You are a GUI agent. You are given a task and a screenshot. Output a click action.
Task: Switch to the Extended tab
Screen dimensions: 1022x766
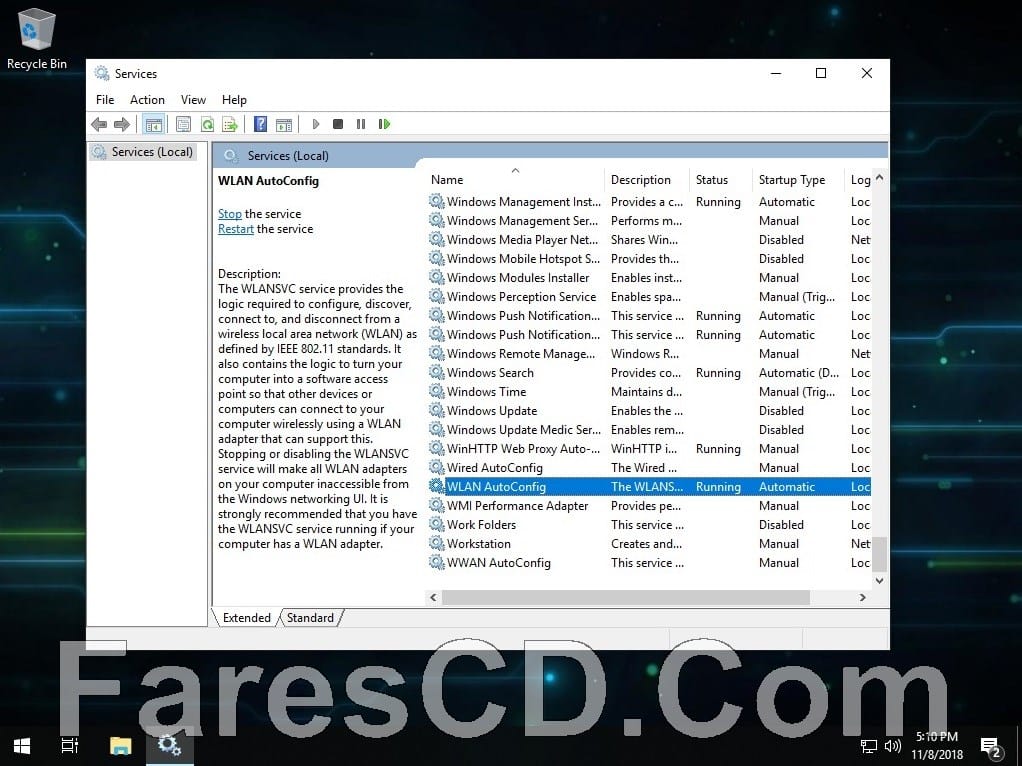(x=246, y=617)
